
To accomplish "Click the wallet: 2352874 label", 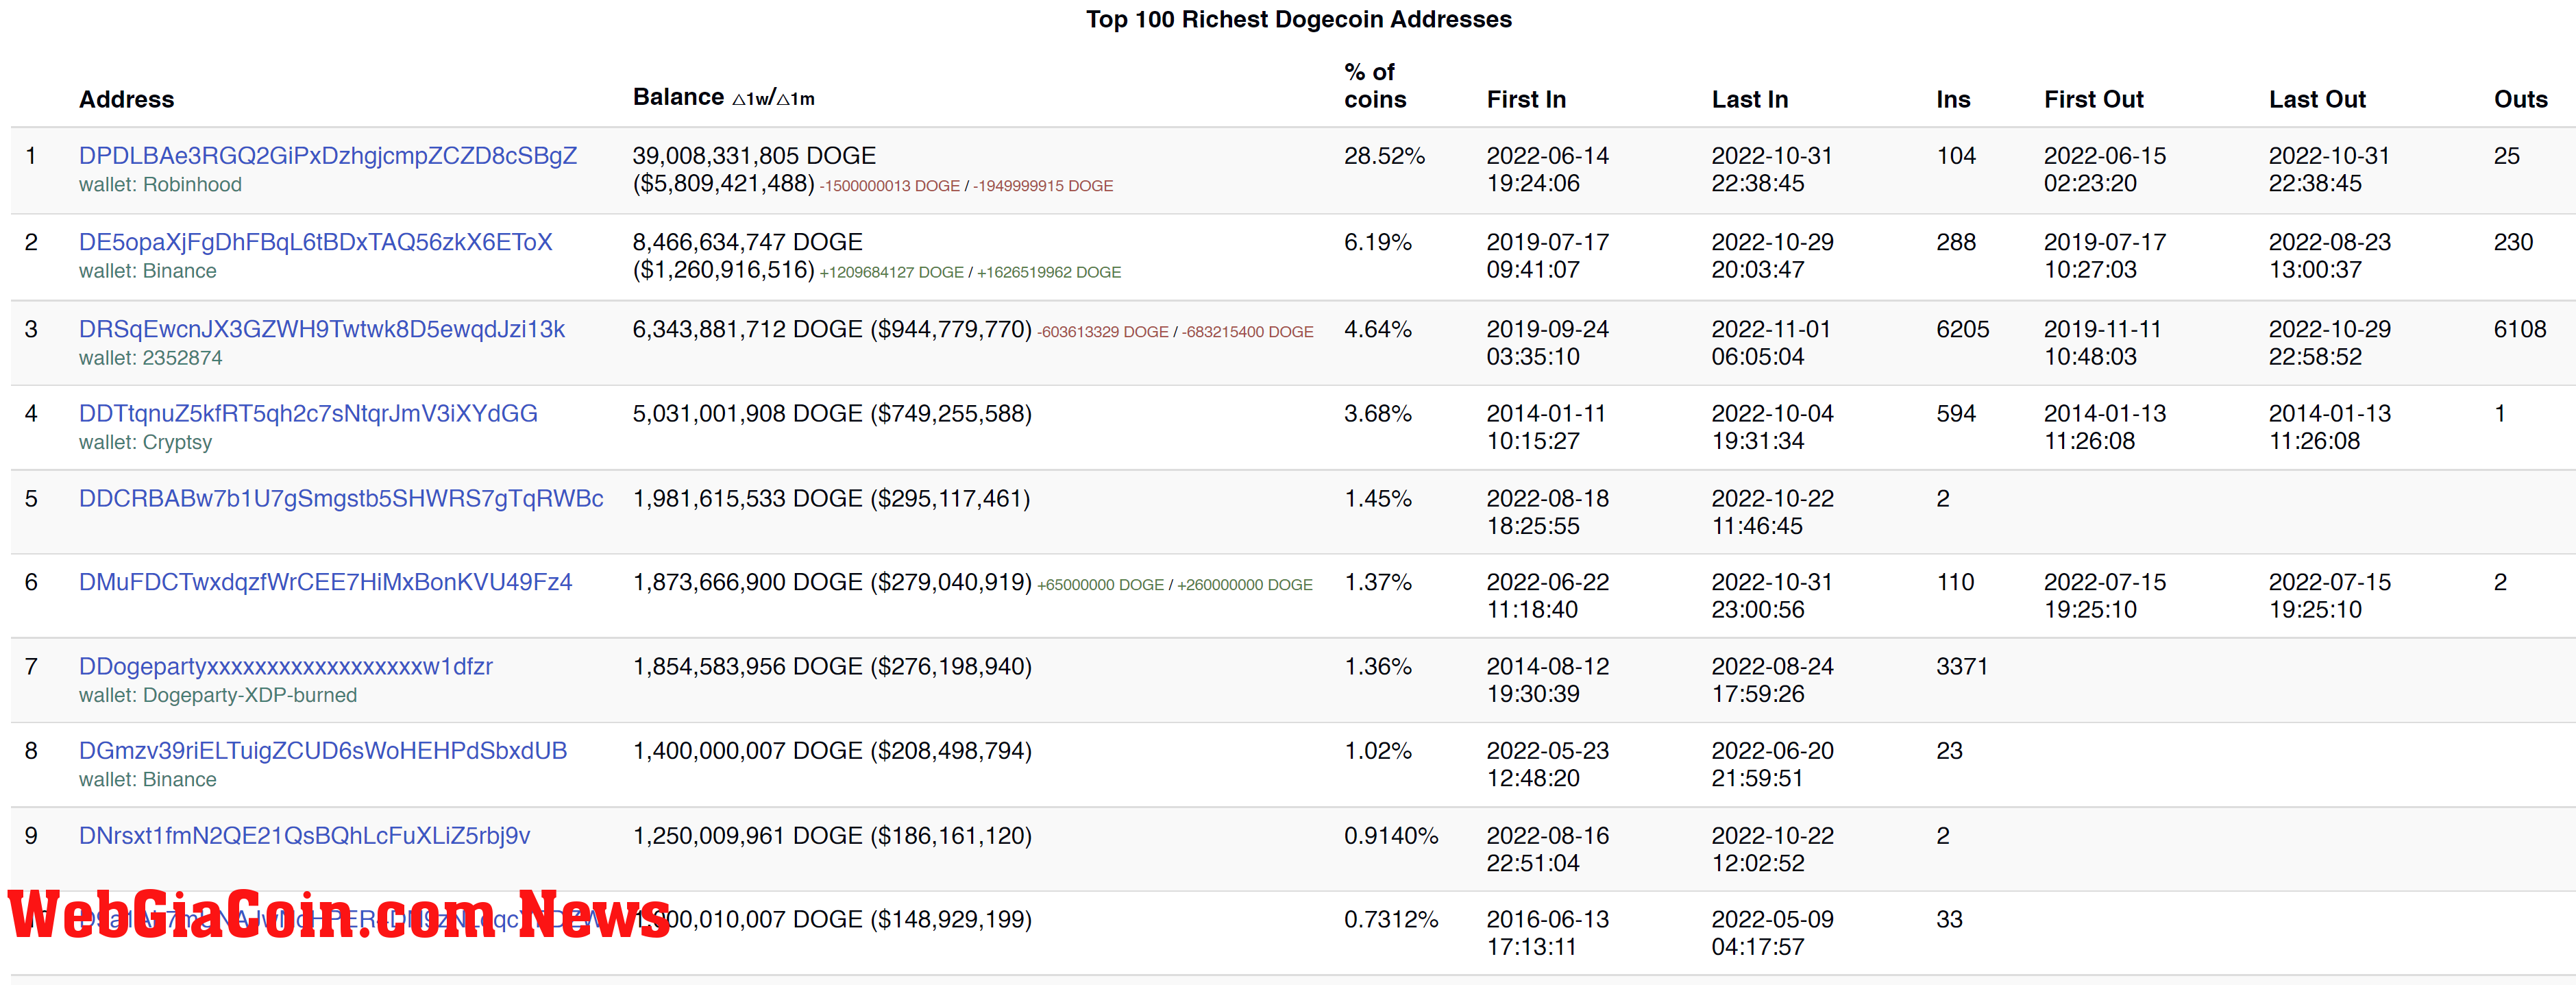I will click(151, 358).
